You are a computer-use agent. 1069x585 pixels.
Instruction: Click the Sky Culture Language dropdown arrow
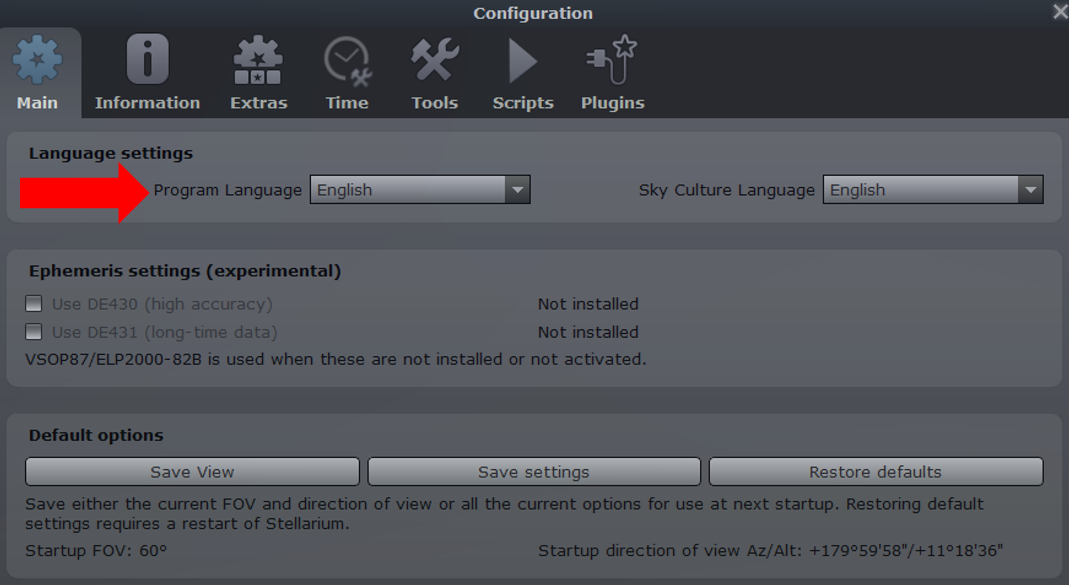coord(1030,190)
